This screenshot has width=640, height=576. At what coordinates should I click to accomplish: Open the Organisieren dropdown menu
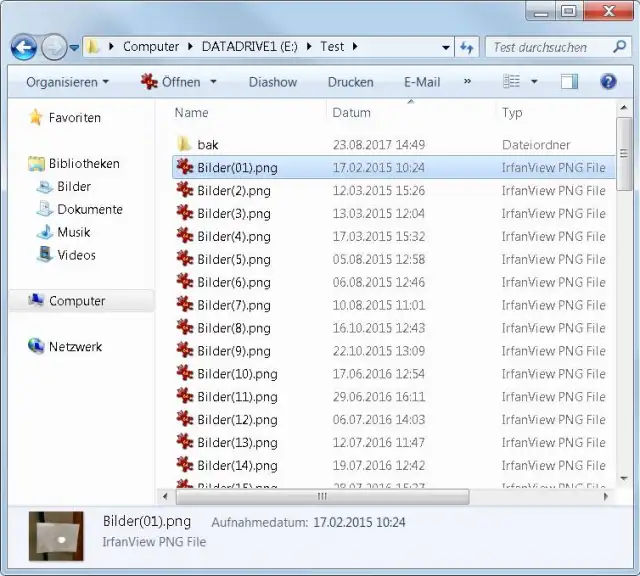[x=67, y=82]
